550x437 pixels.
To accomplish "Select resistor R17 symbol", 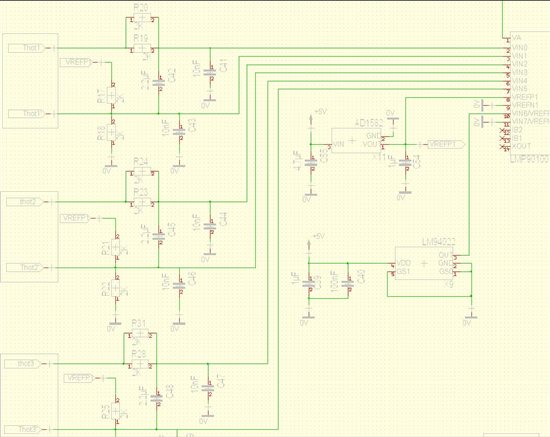I will point(112,95).
